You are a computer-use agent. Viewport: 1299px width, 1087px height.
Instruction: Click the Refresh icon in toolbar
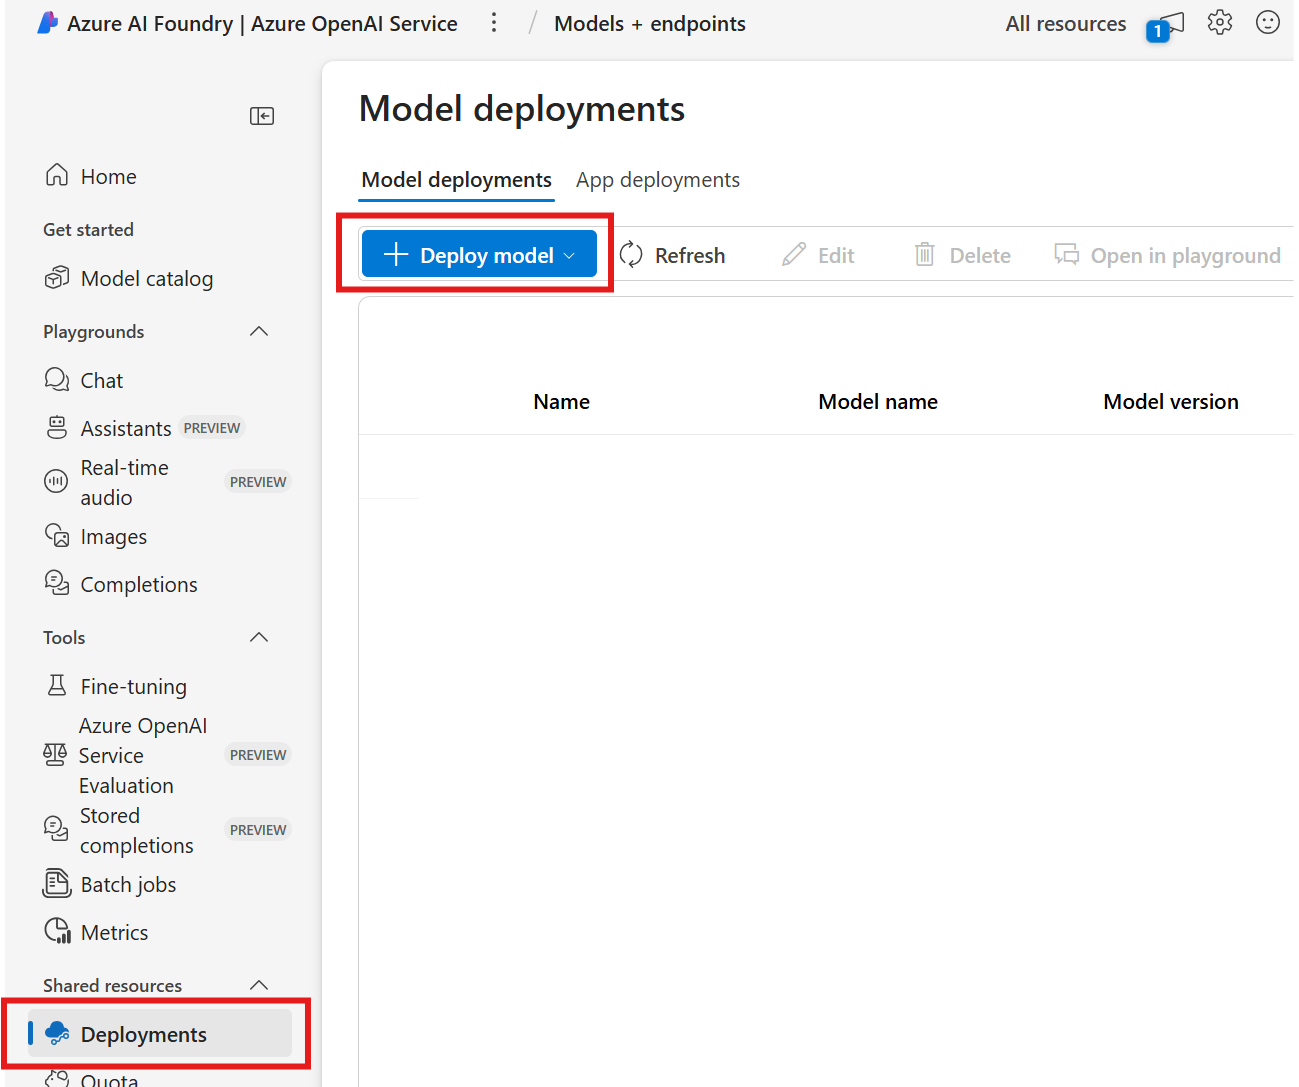[x=631, y=255]
